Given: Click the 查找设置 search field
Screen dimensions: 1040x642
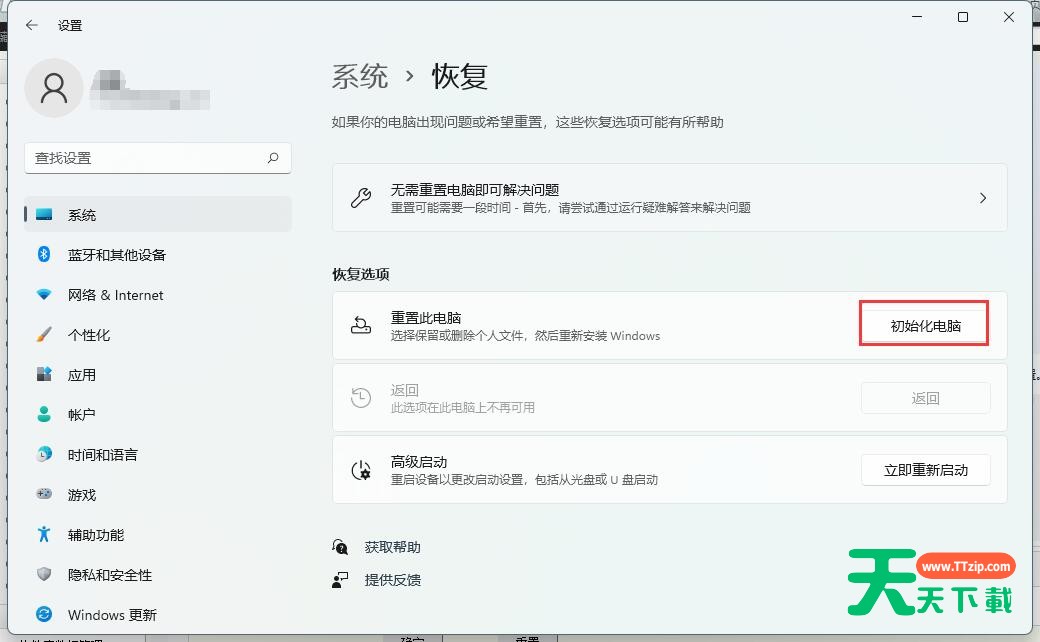Looking at the screenshot, I should pos(145,158).
